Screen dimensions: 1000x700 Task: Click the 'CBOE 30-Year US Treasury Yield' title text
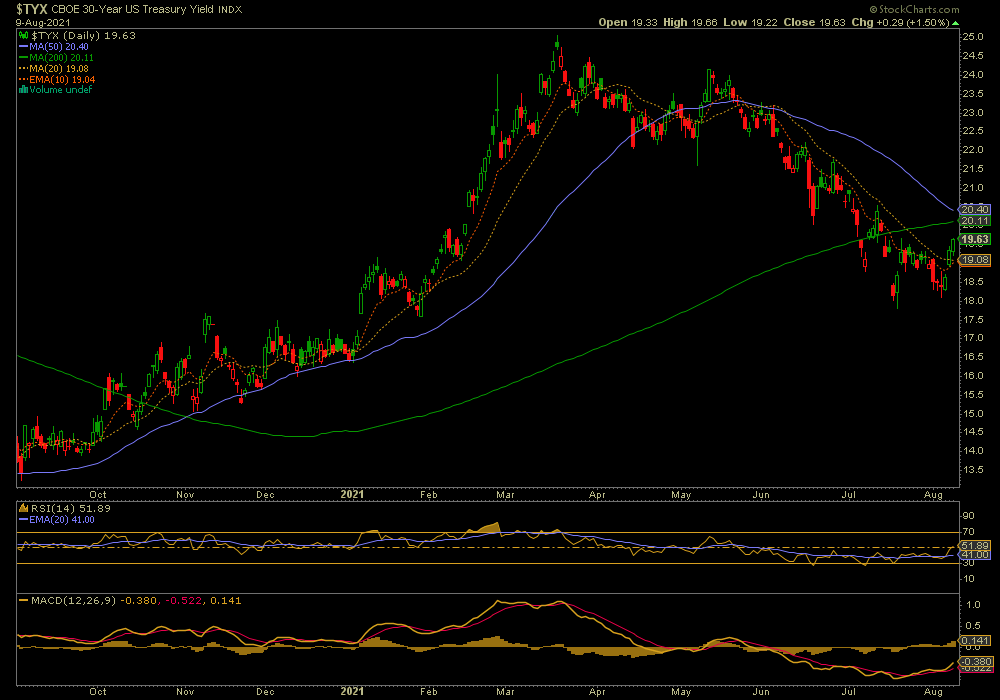tap(133, 10)
